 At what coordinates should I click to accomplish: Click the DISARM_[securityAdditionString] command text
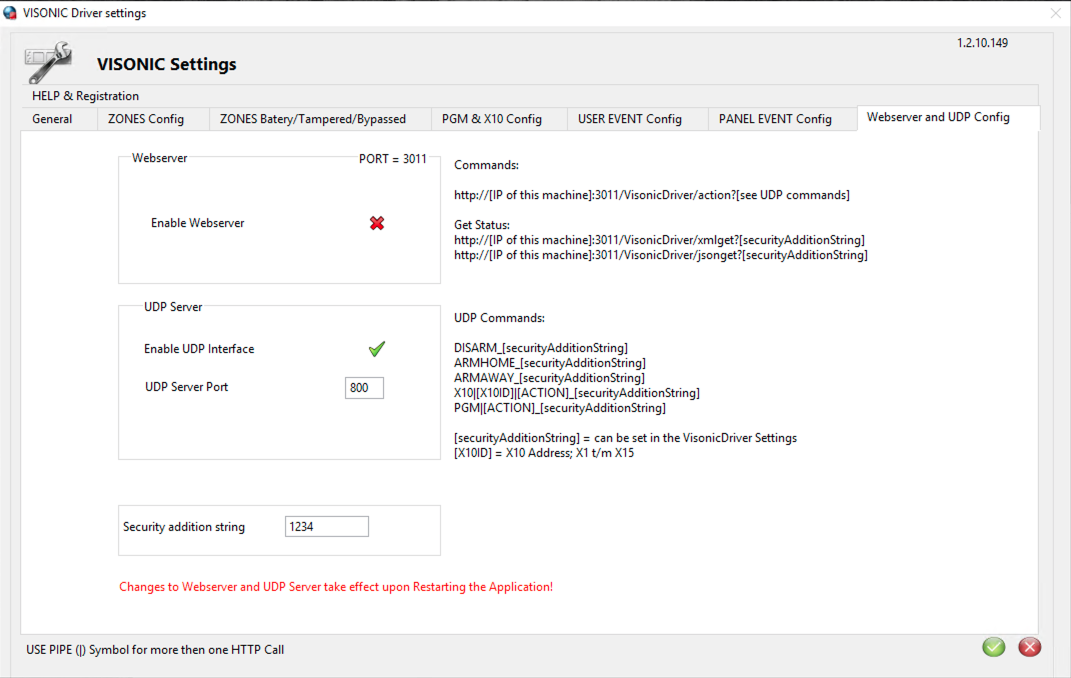(541, 348)
